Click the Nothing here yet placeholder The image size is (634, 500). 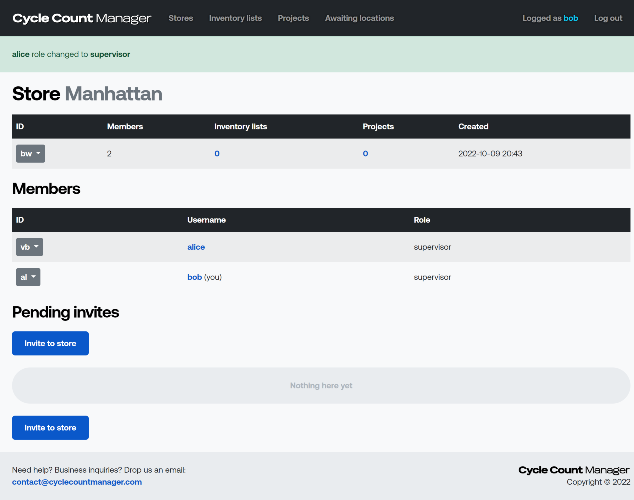(321, 386)
